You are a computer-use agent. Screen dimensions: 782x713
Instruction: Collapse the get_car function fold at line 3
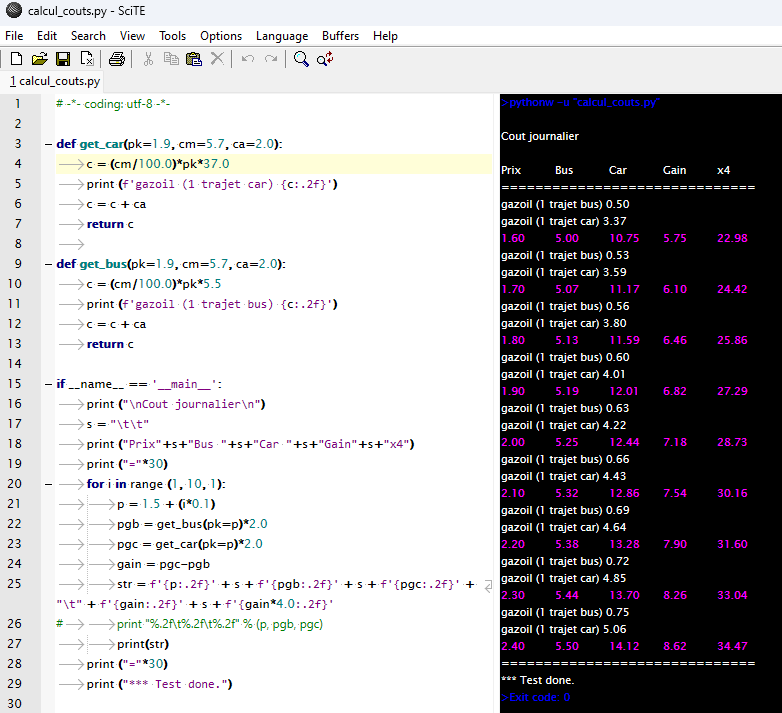click(x=48, y=144)
